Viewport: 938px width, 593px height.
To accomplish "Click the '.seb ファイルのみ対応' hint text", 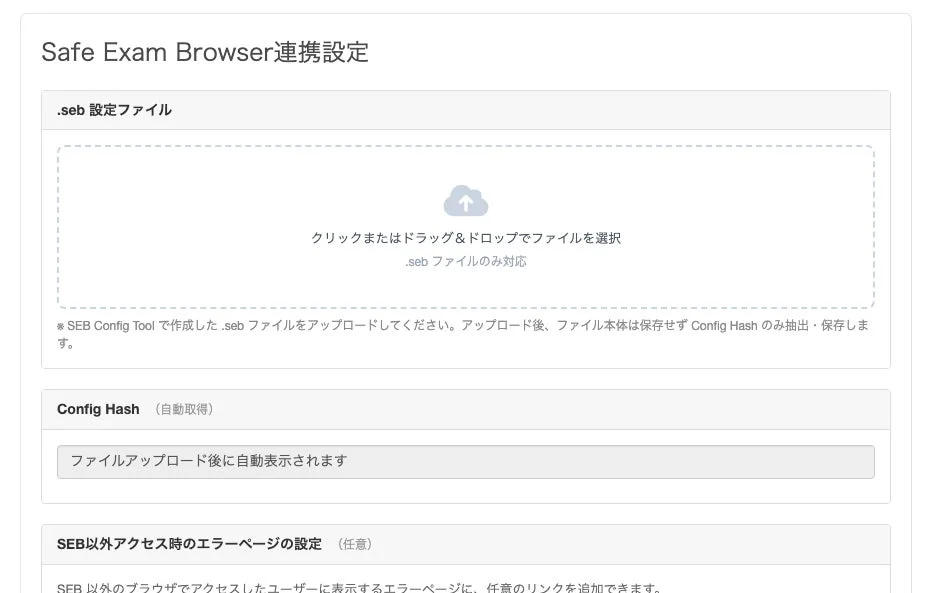I will (465, 261).
